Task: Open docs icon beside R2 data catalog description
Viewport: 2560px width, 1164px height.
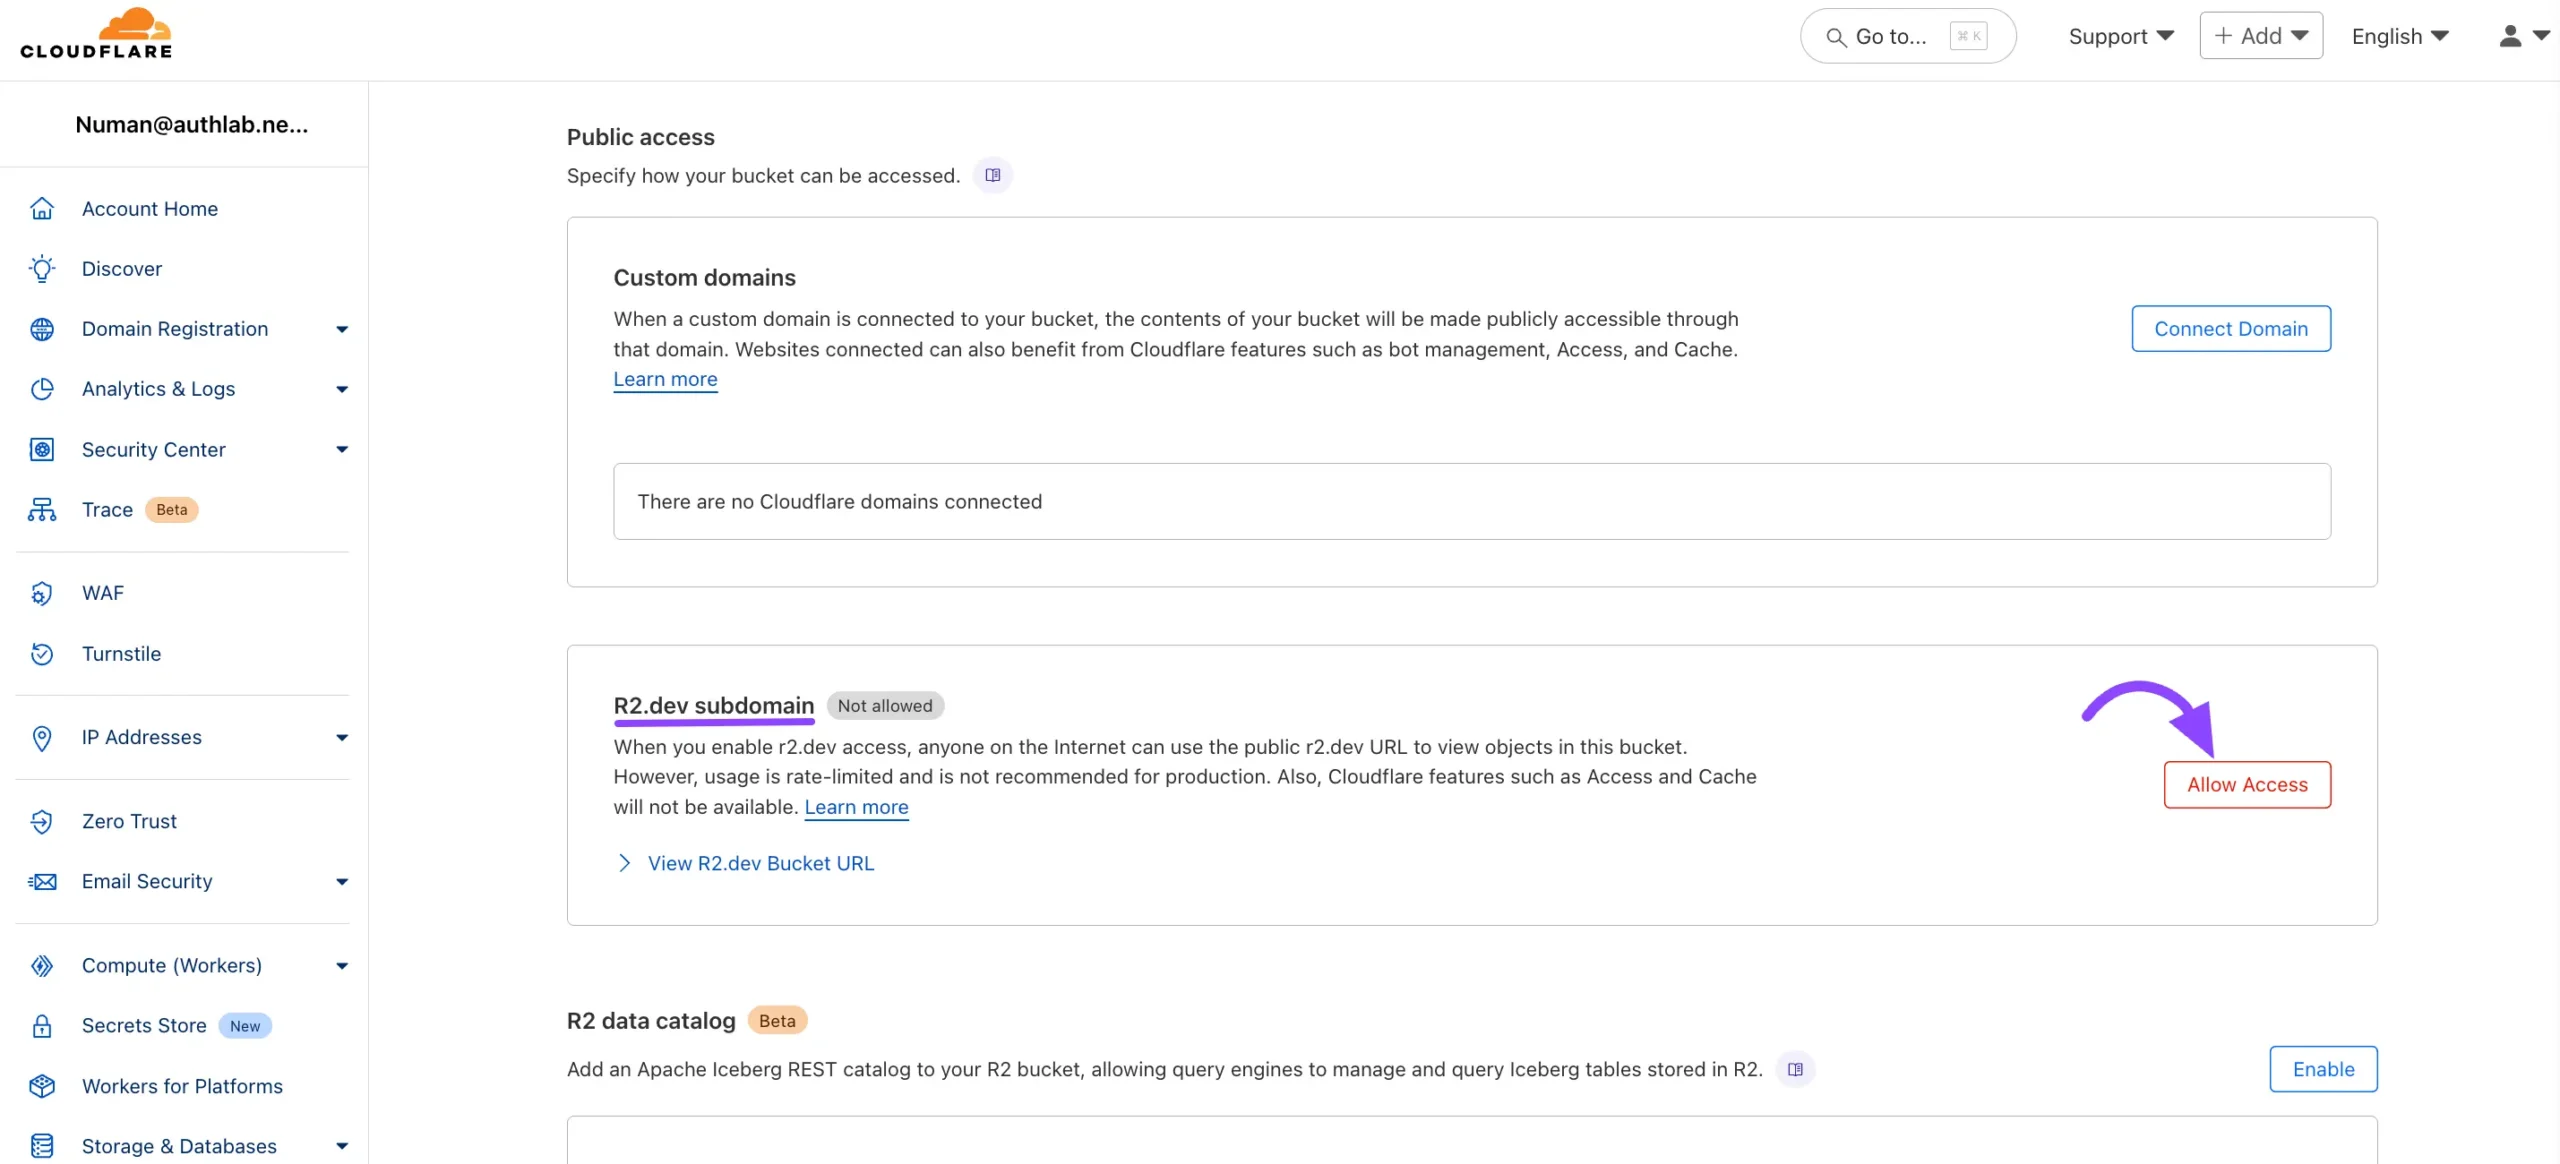Action: [1795, 1069]
